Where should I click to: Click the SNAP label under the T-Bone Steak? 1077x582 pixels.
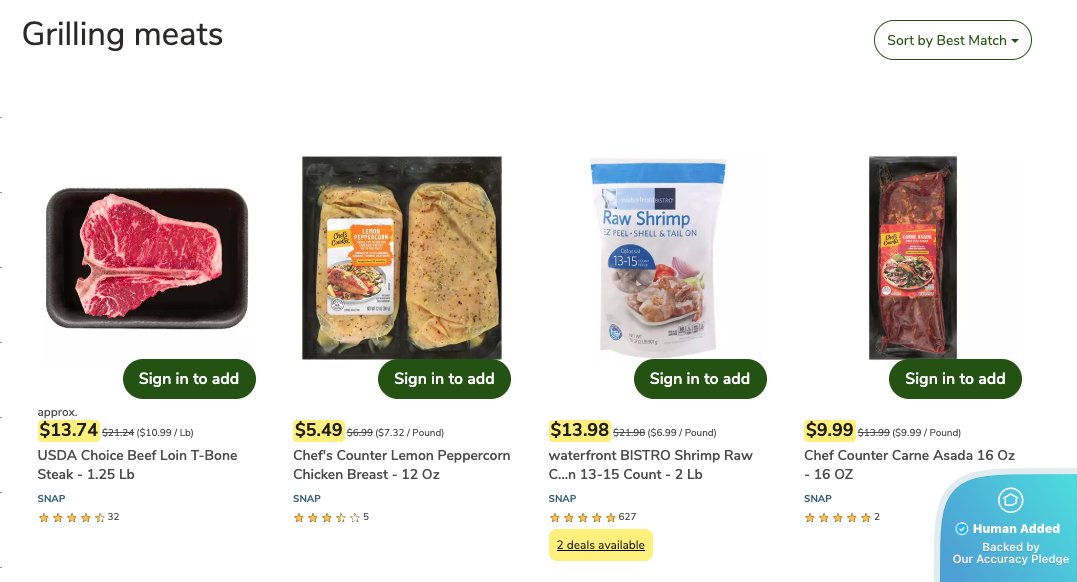pos(51,498)
